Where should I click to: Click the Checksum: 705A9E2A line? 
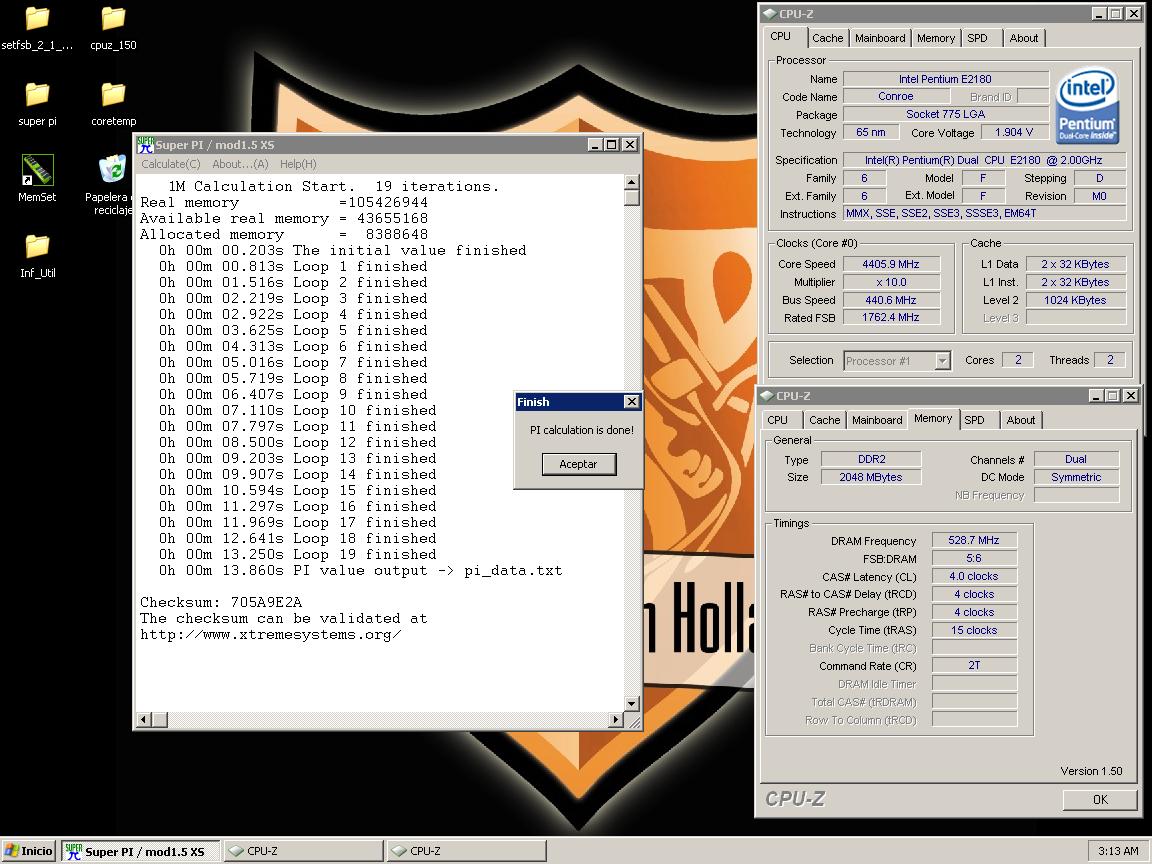(x=221, y=602)
